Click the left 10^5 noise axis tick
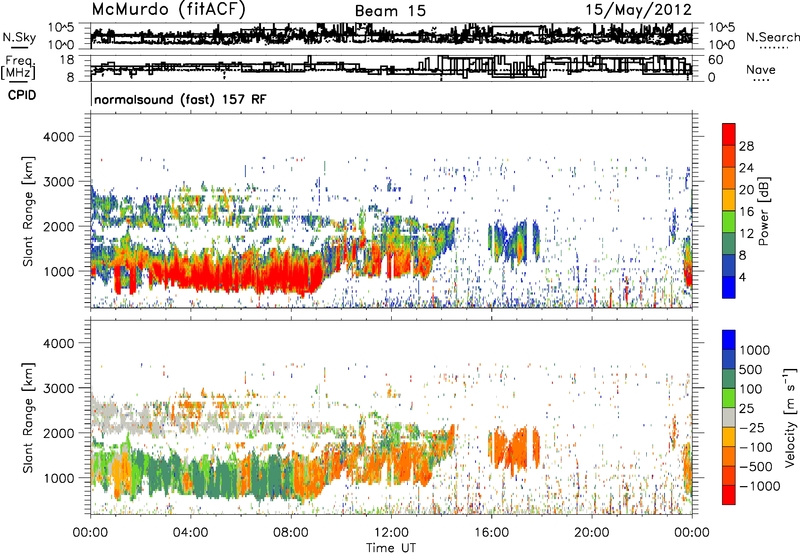800x554 pixels. click(61, 27)
